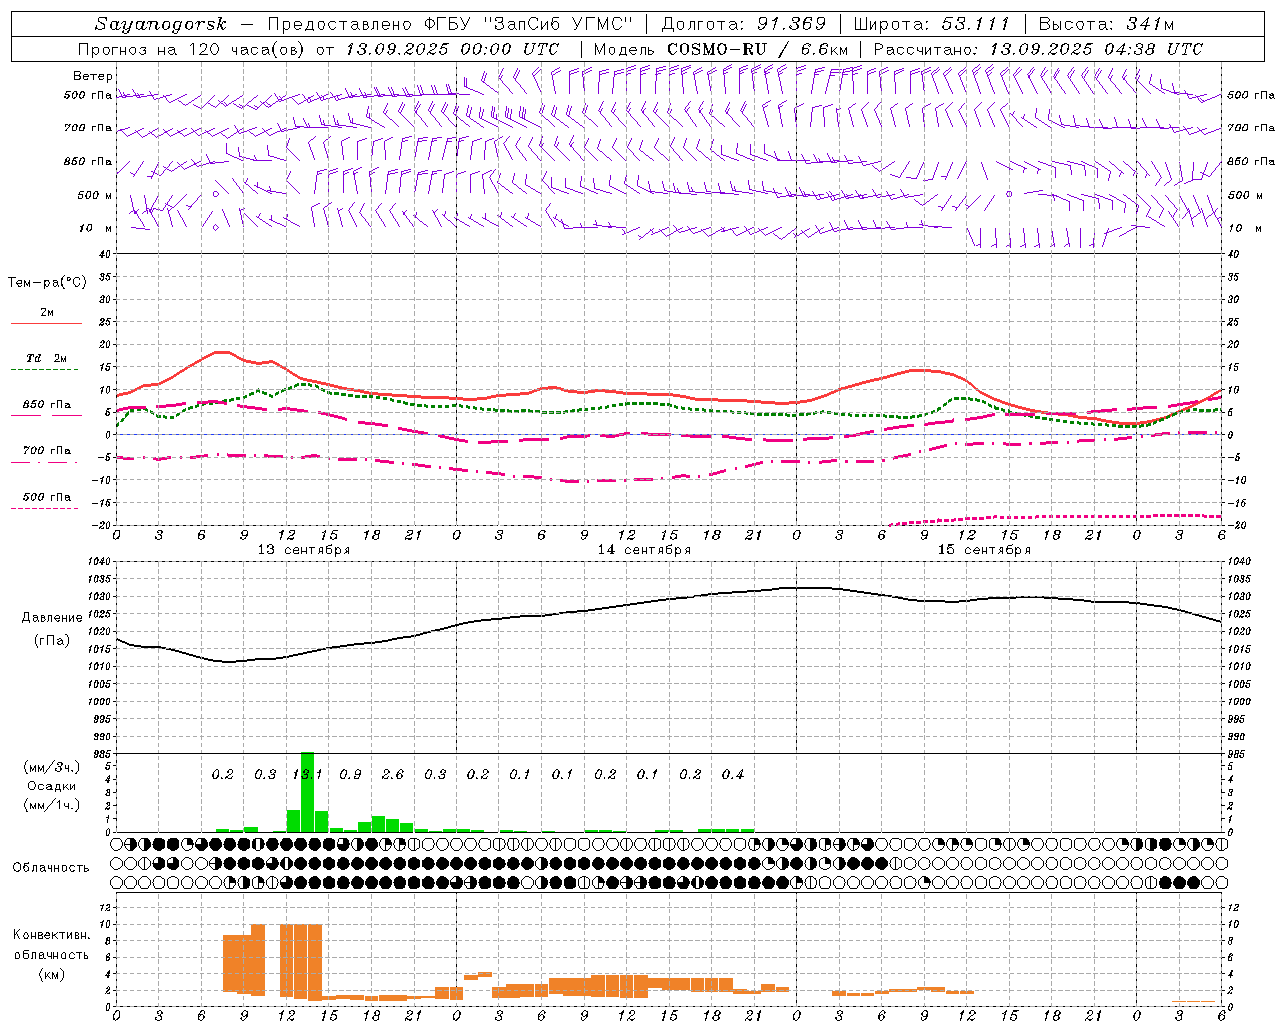Click the Sayanogorsk location title
The image size is (1280, 1024).
(x=161, y=24)
